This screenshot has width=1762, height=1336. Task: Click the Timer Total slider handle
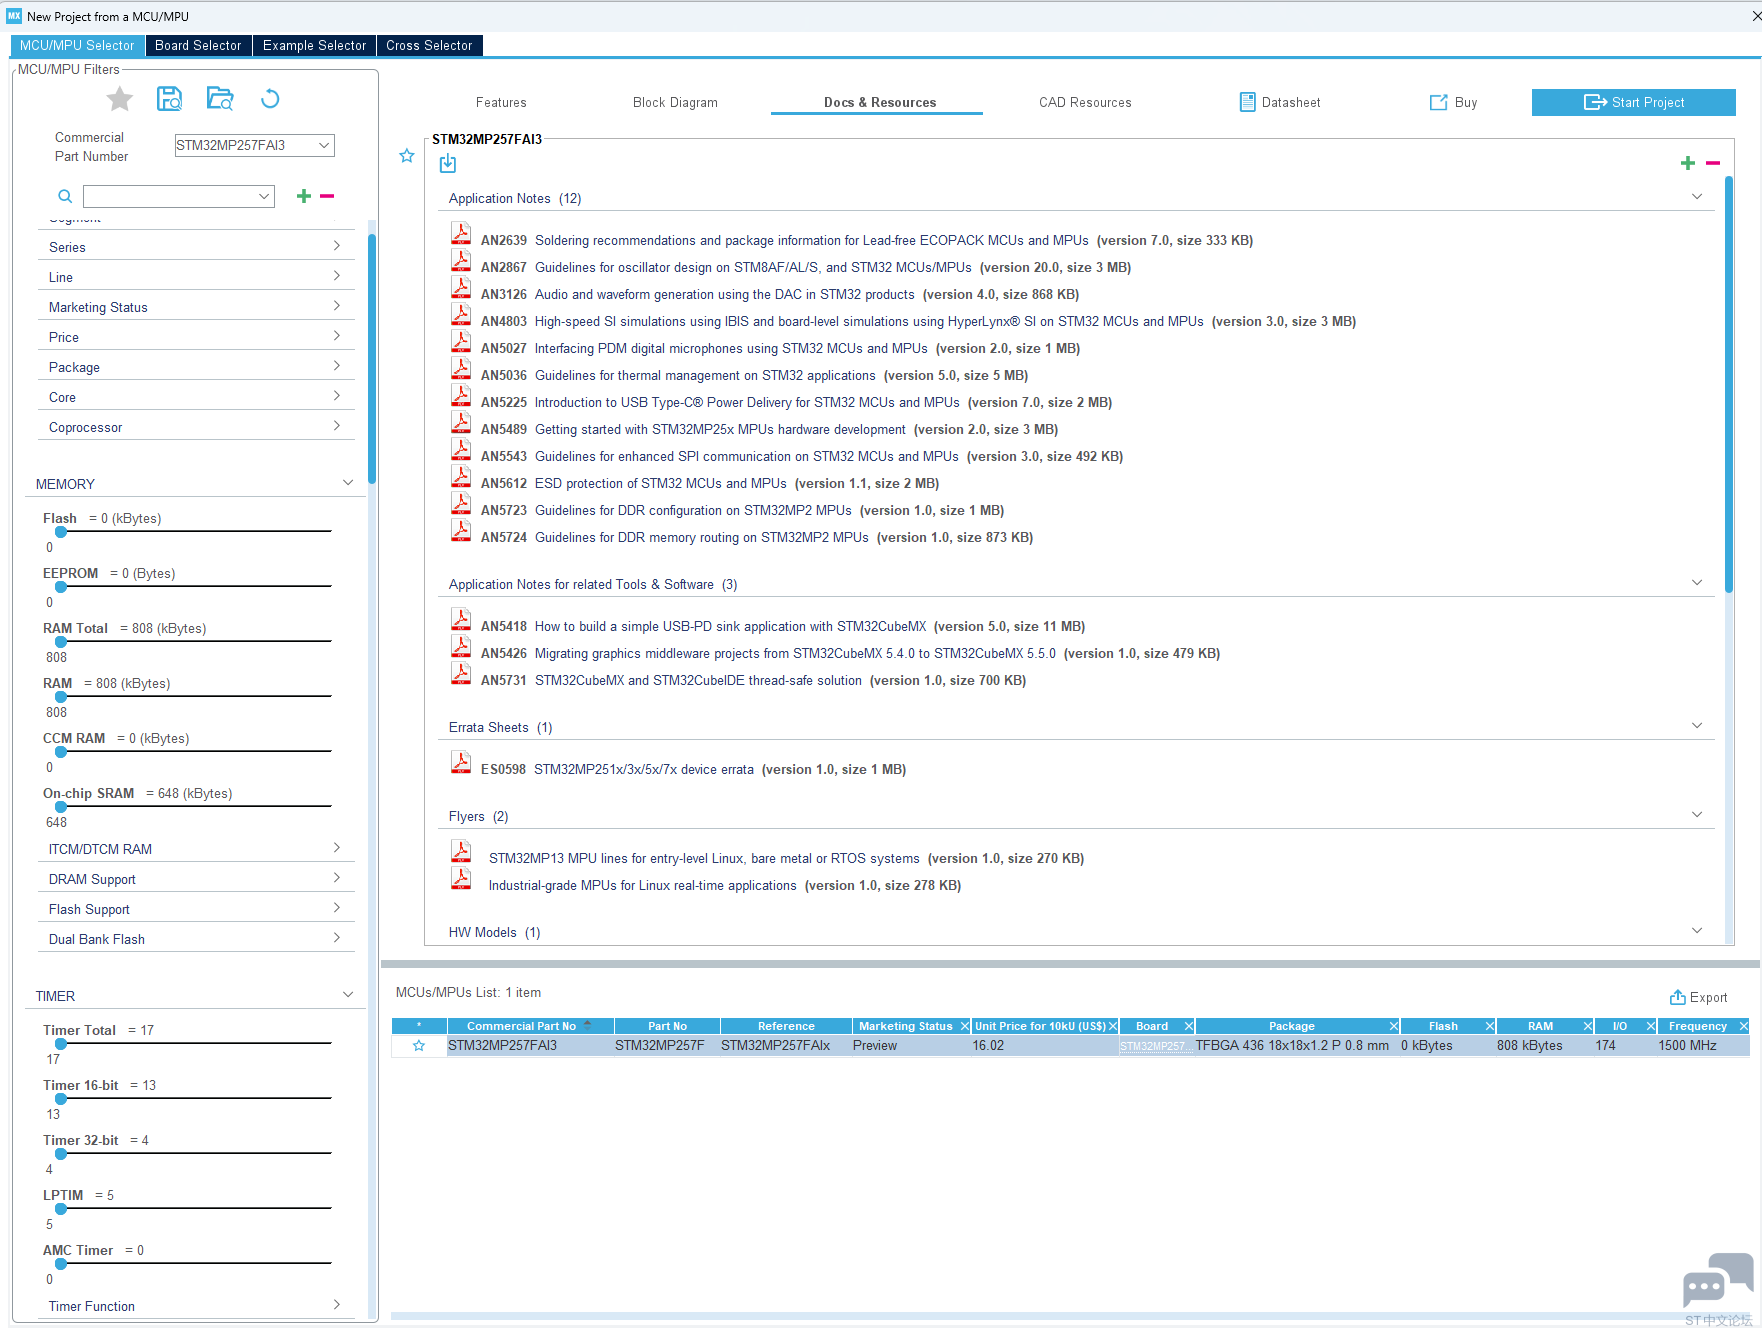[x=61, y=1044]
